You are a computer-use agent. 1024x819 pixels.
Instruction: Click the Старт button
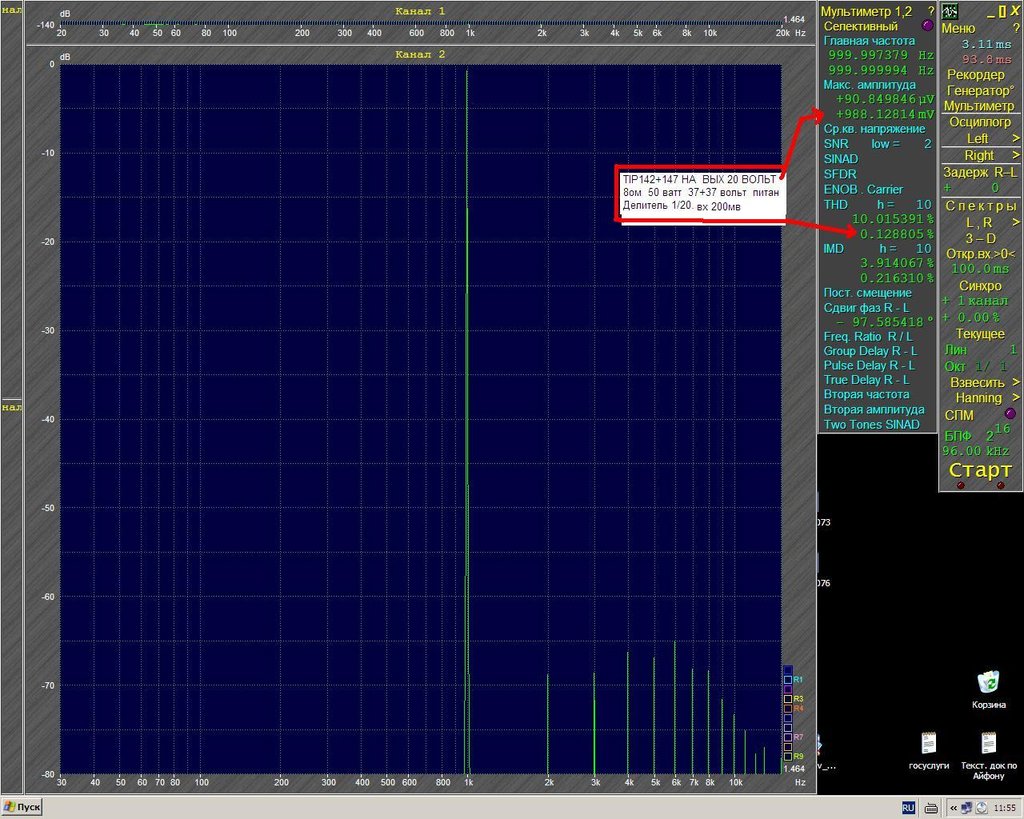point(980,470)
